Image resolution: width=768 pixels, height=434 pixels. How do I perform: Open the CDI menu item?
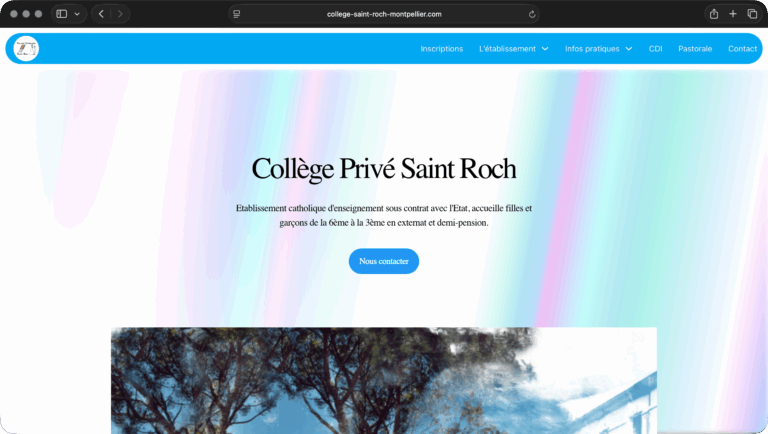pos(655,48)
